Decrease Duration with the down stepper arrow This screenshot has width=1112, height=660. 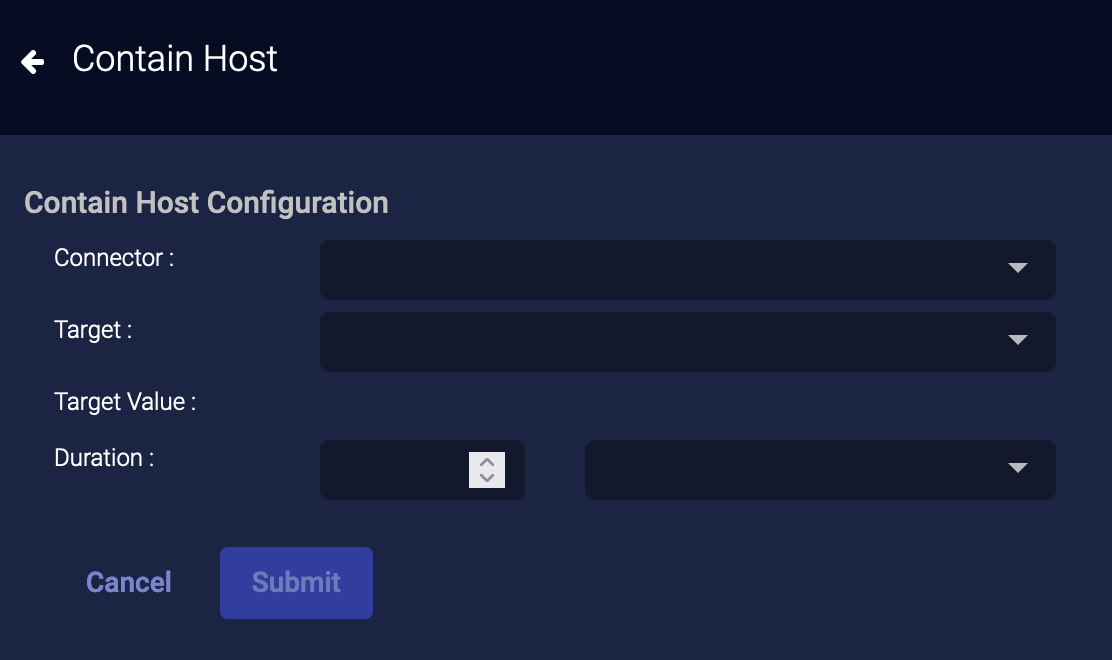click(487, 478)
